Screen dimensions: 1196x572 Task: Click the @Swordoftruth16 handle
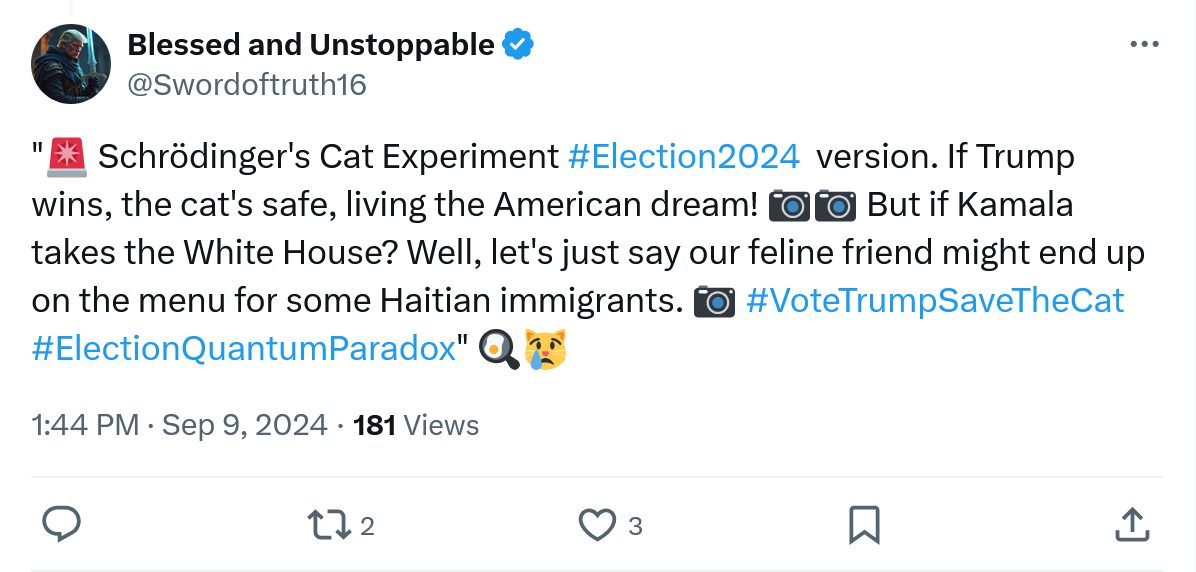pyautogui.click(x=247, y=85)
